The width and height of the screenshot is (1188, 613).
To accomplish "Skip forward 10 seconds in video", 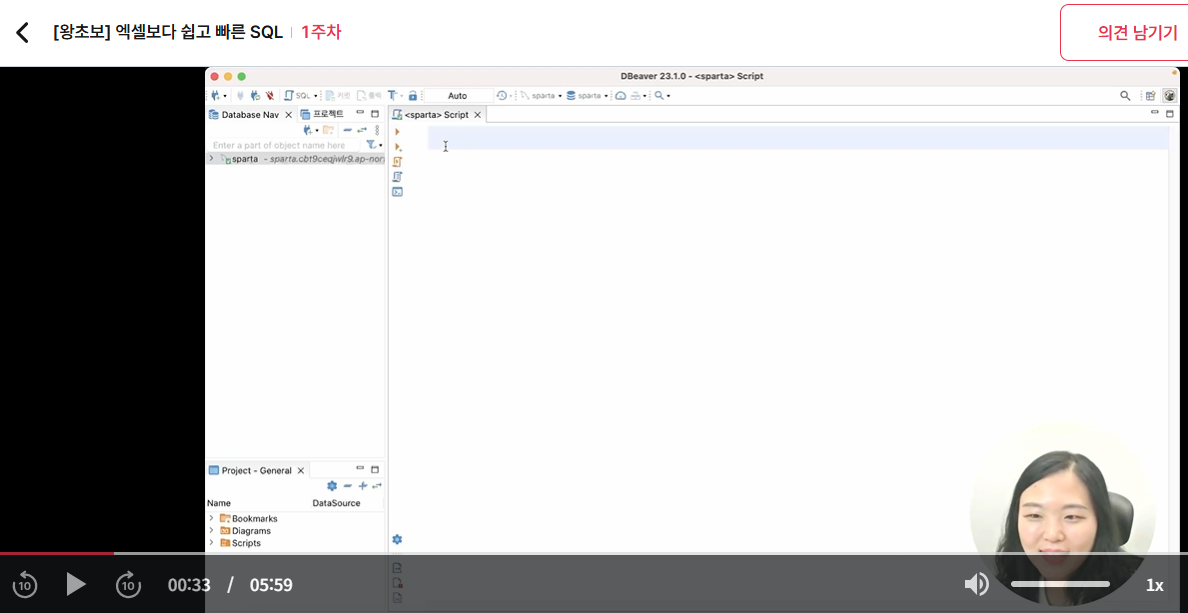I will coord(128,584).
